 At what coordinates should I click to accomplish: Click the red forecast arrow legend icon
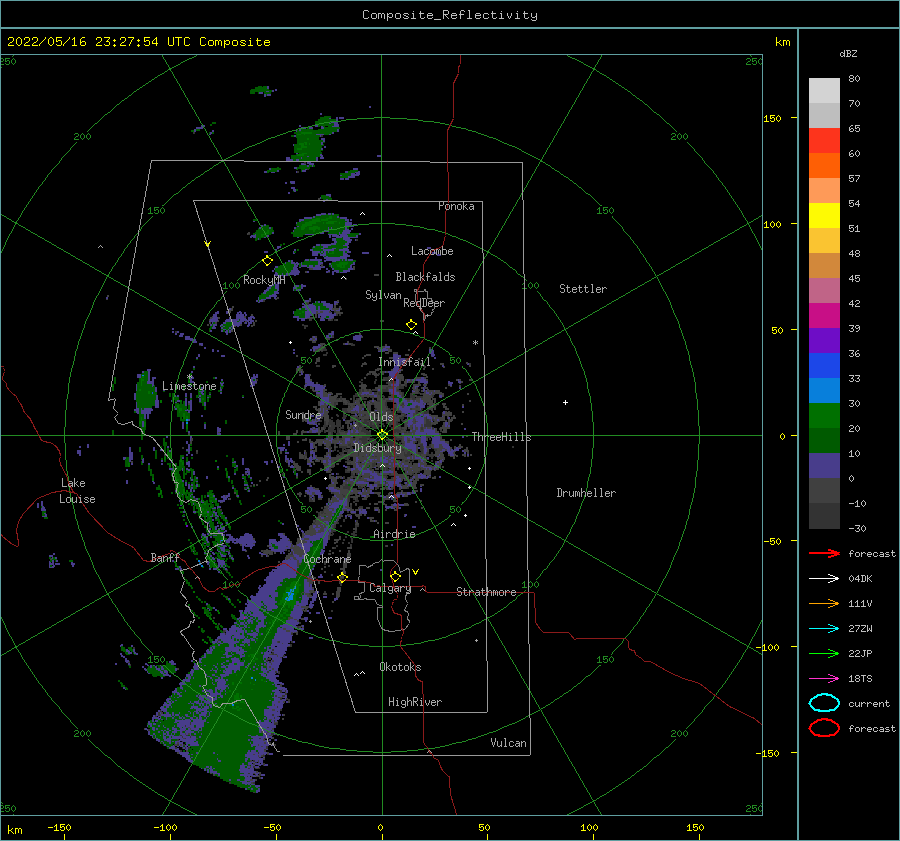tap(824, 553)
